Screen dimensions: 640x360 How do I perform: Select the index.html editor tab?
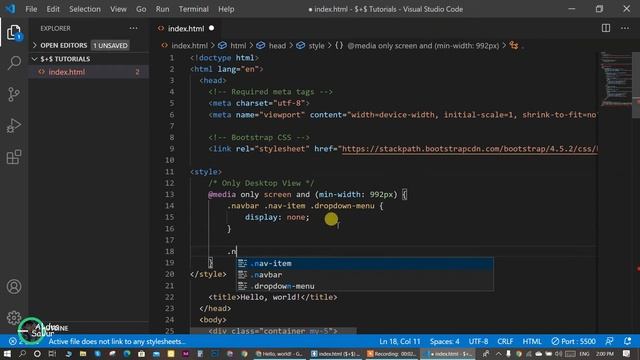coord(186,28)
